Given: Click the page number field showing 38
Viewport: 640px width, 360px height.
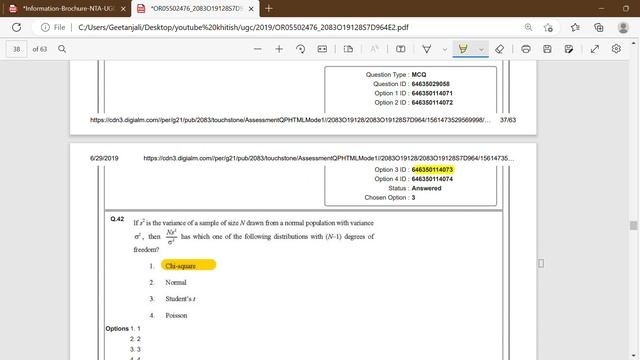Looking at the screenshot, I should point(17,49).
